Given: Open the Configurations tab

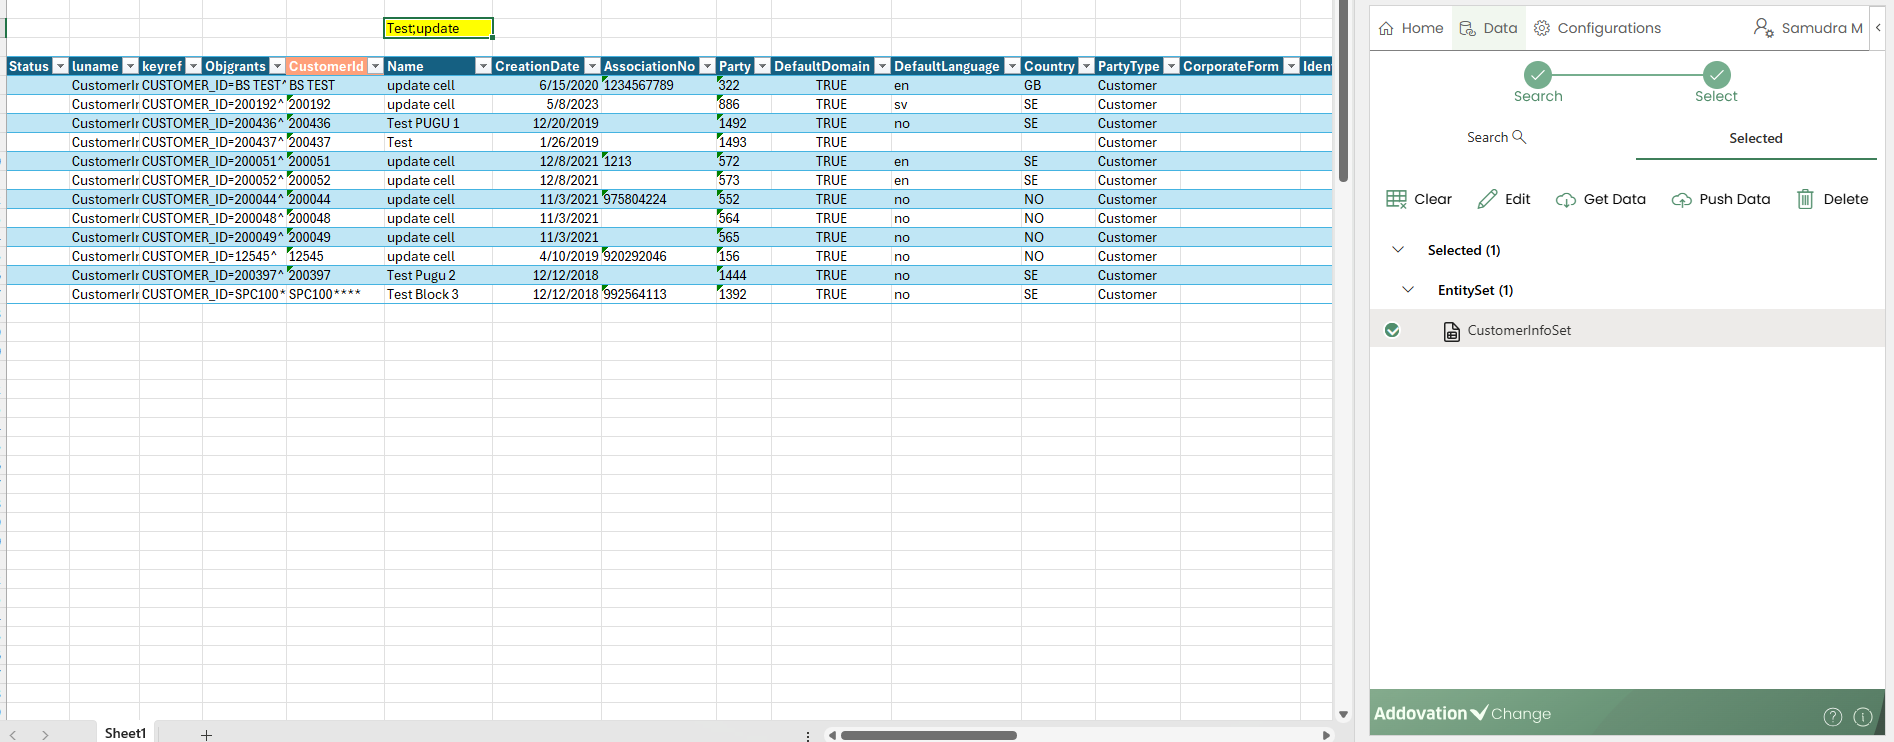Looking at the screenshot, I should click(x=1597, y=28).
